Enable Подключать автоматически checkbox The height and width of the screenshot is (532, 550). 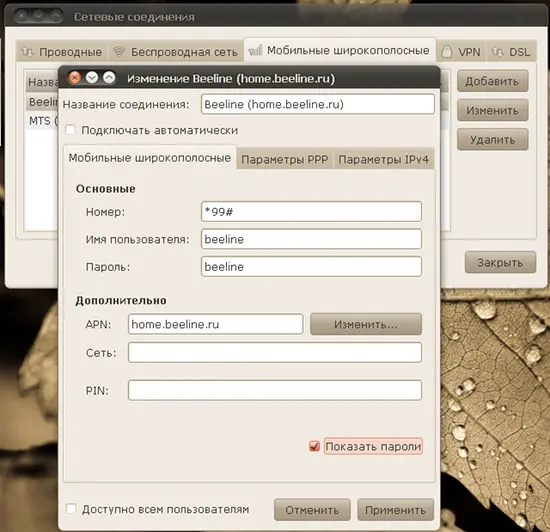[x=71, y=130]
